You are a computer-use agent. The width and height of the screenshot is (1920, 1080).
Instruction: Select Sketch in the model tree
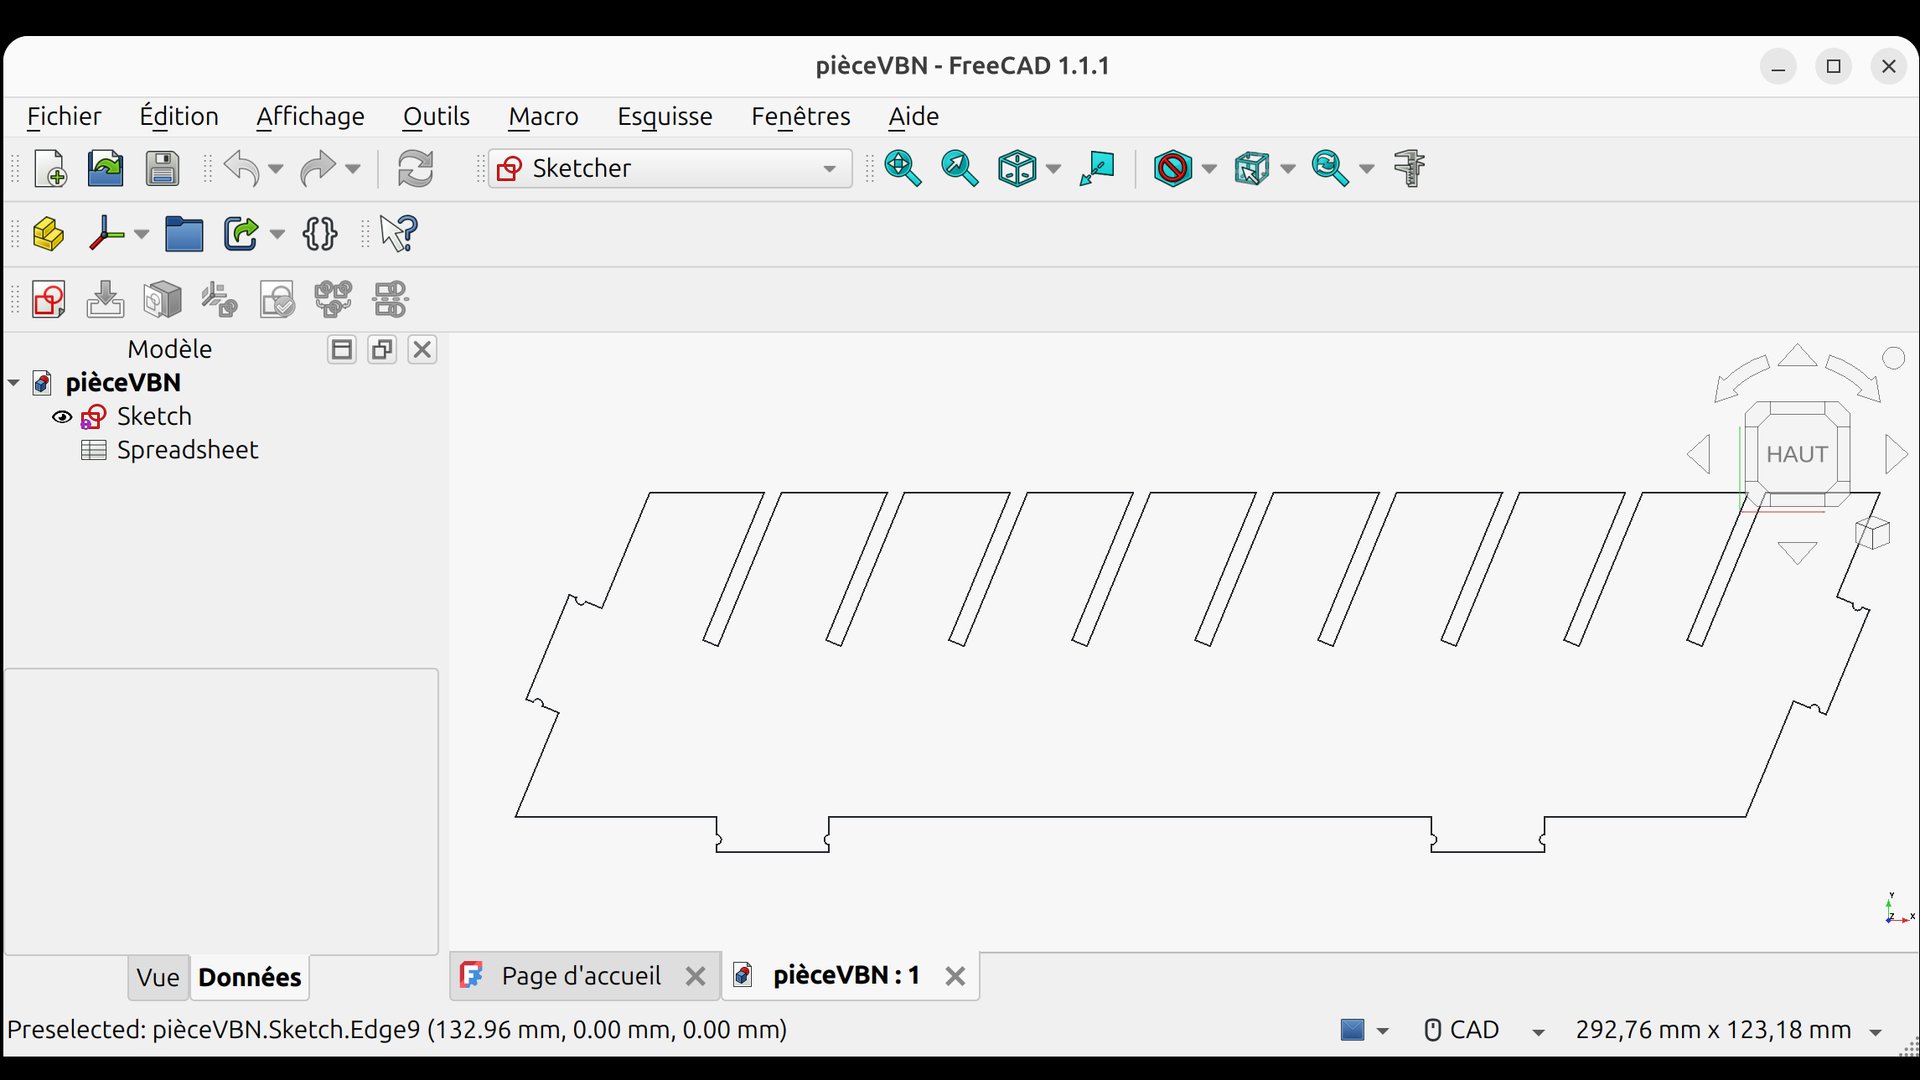[x=154, y=416]
